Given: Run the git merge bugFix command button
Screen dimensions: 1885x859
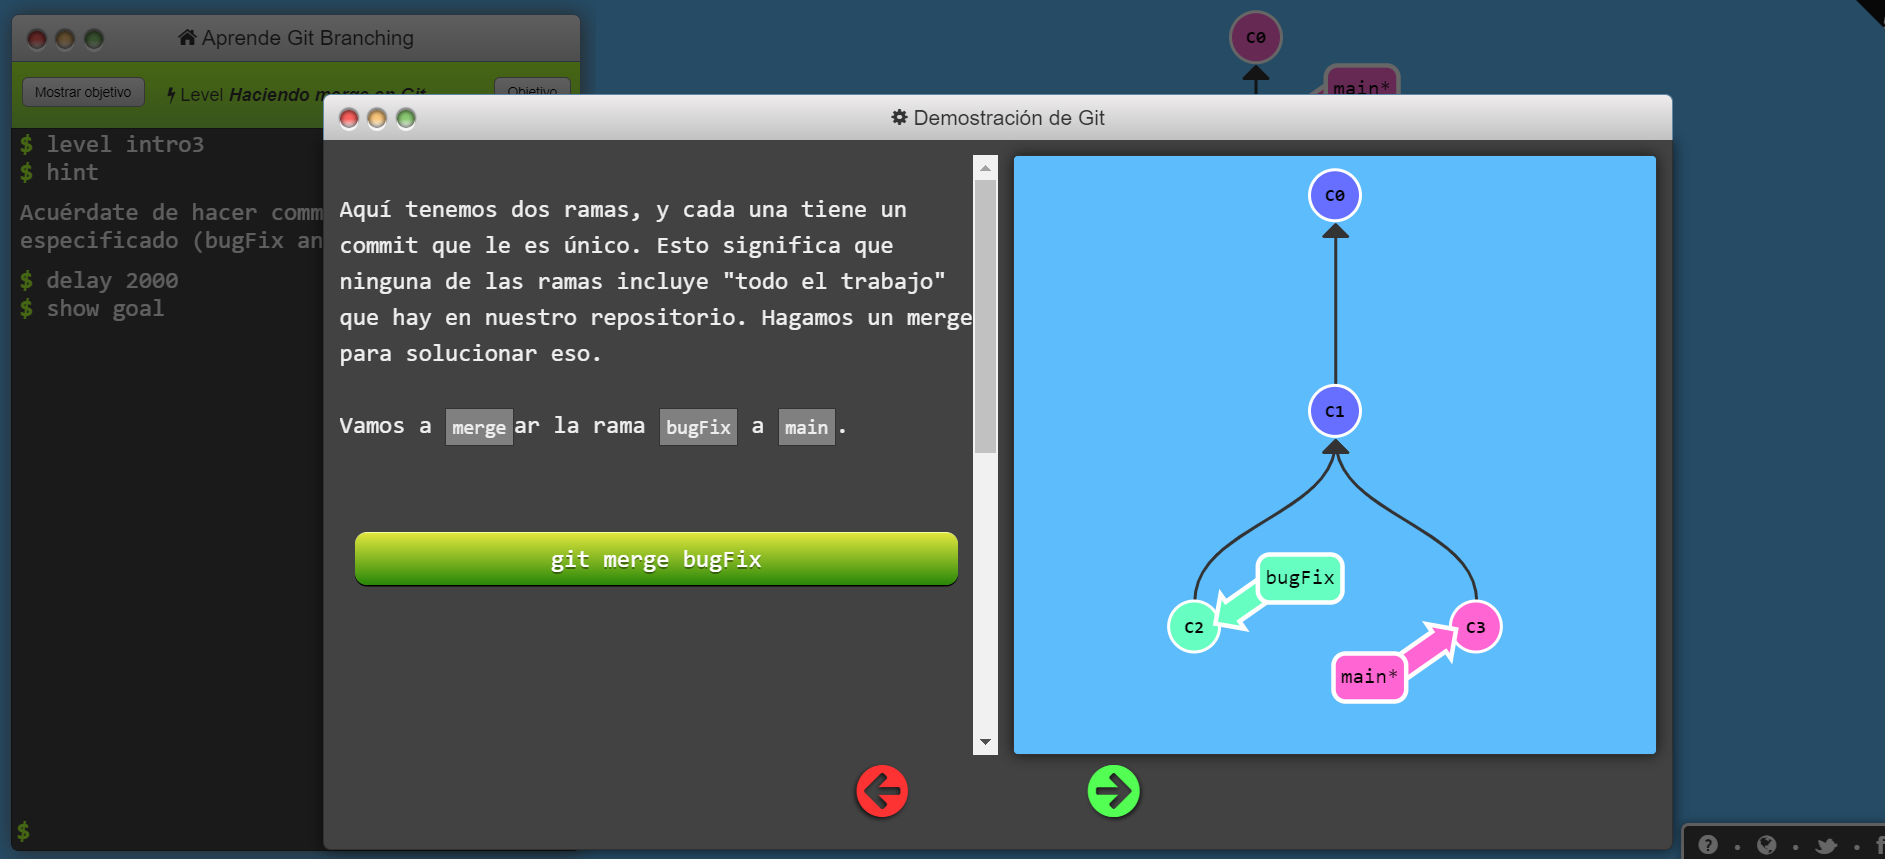Looking at the screenshot, I should tap(656, 559).
